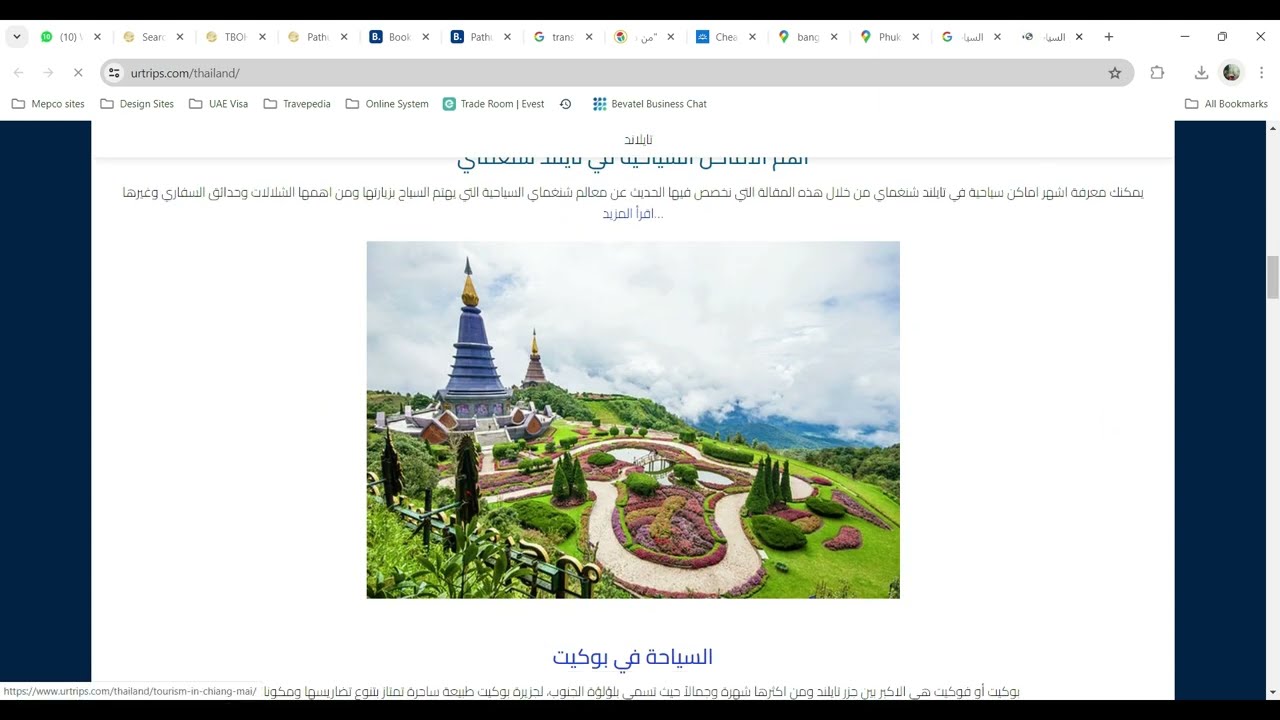1280x720 pixels.
Task: Close the Book tab
Action: [x=425, y=37]
